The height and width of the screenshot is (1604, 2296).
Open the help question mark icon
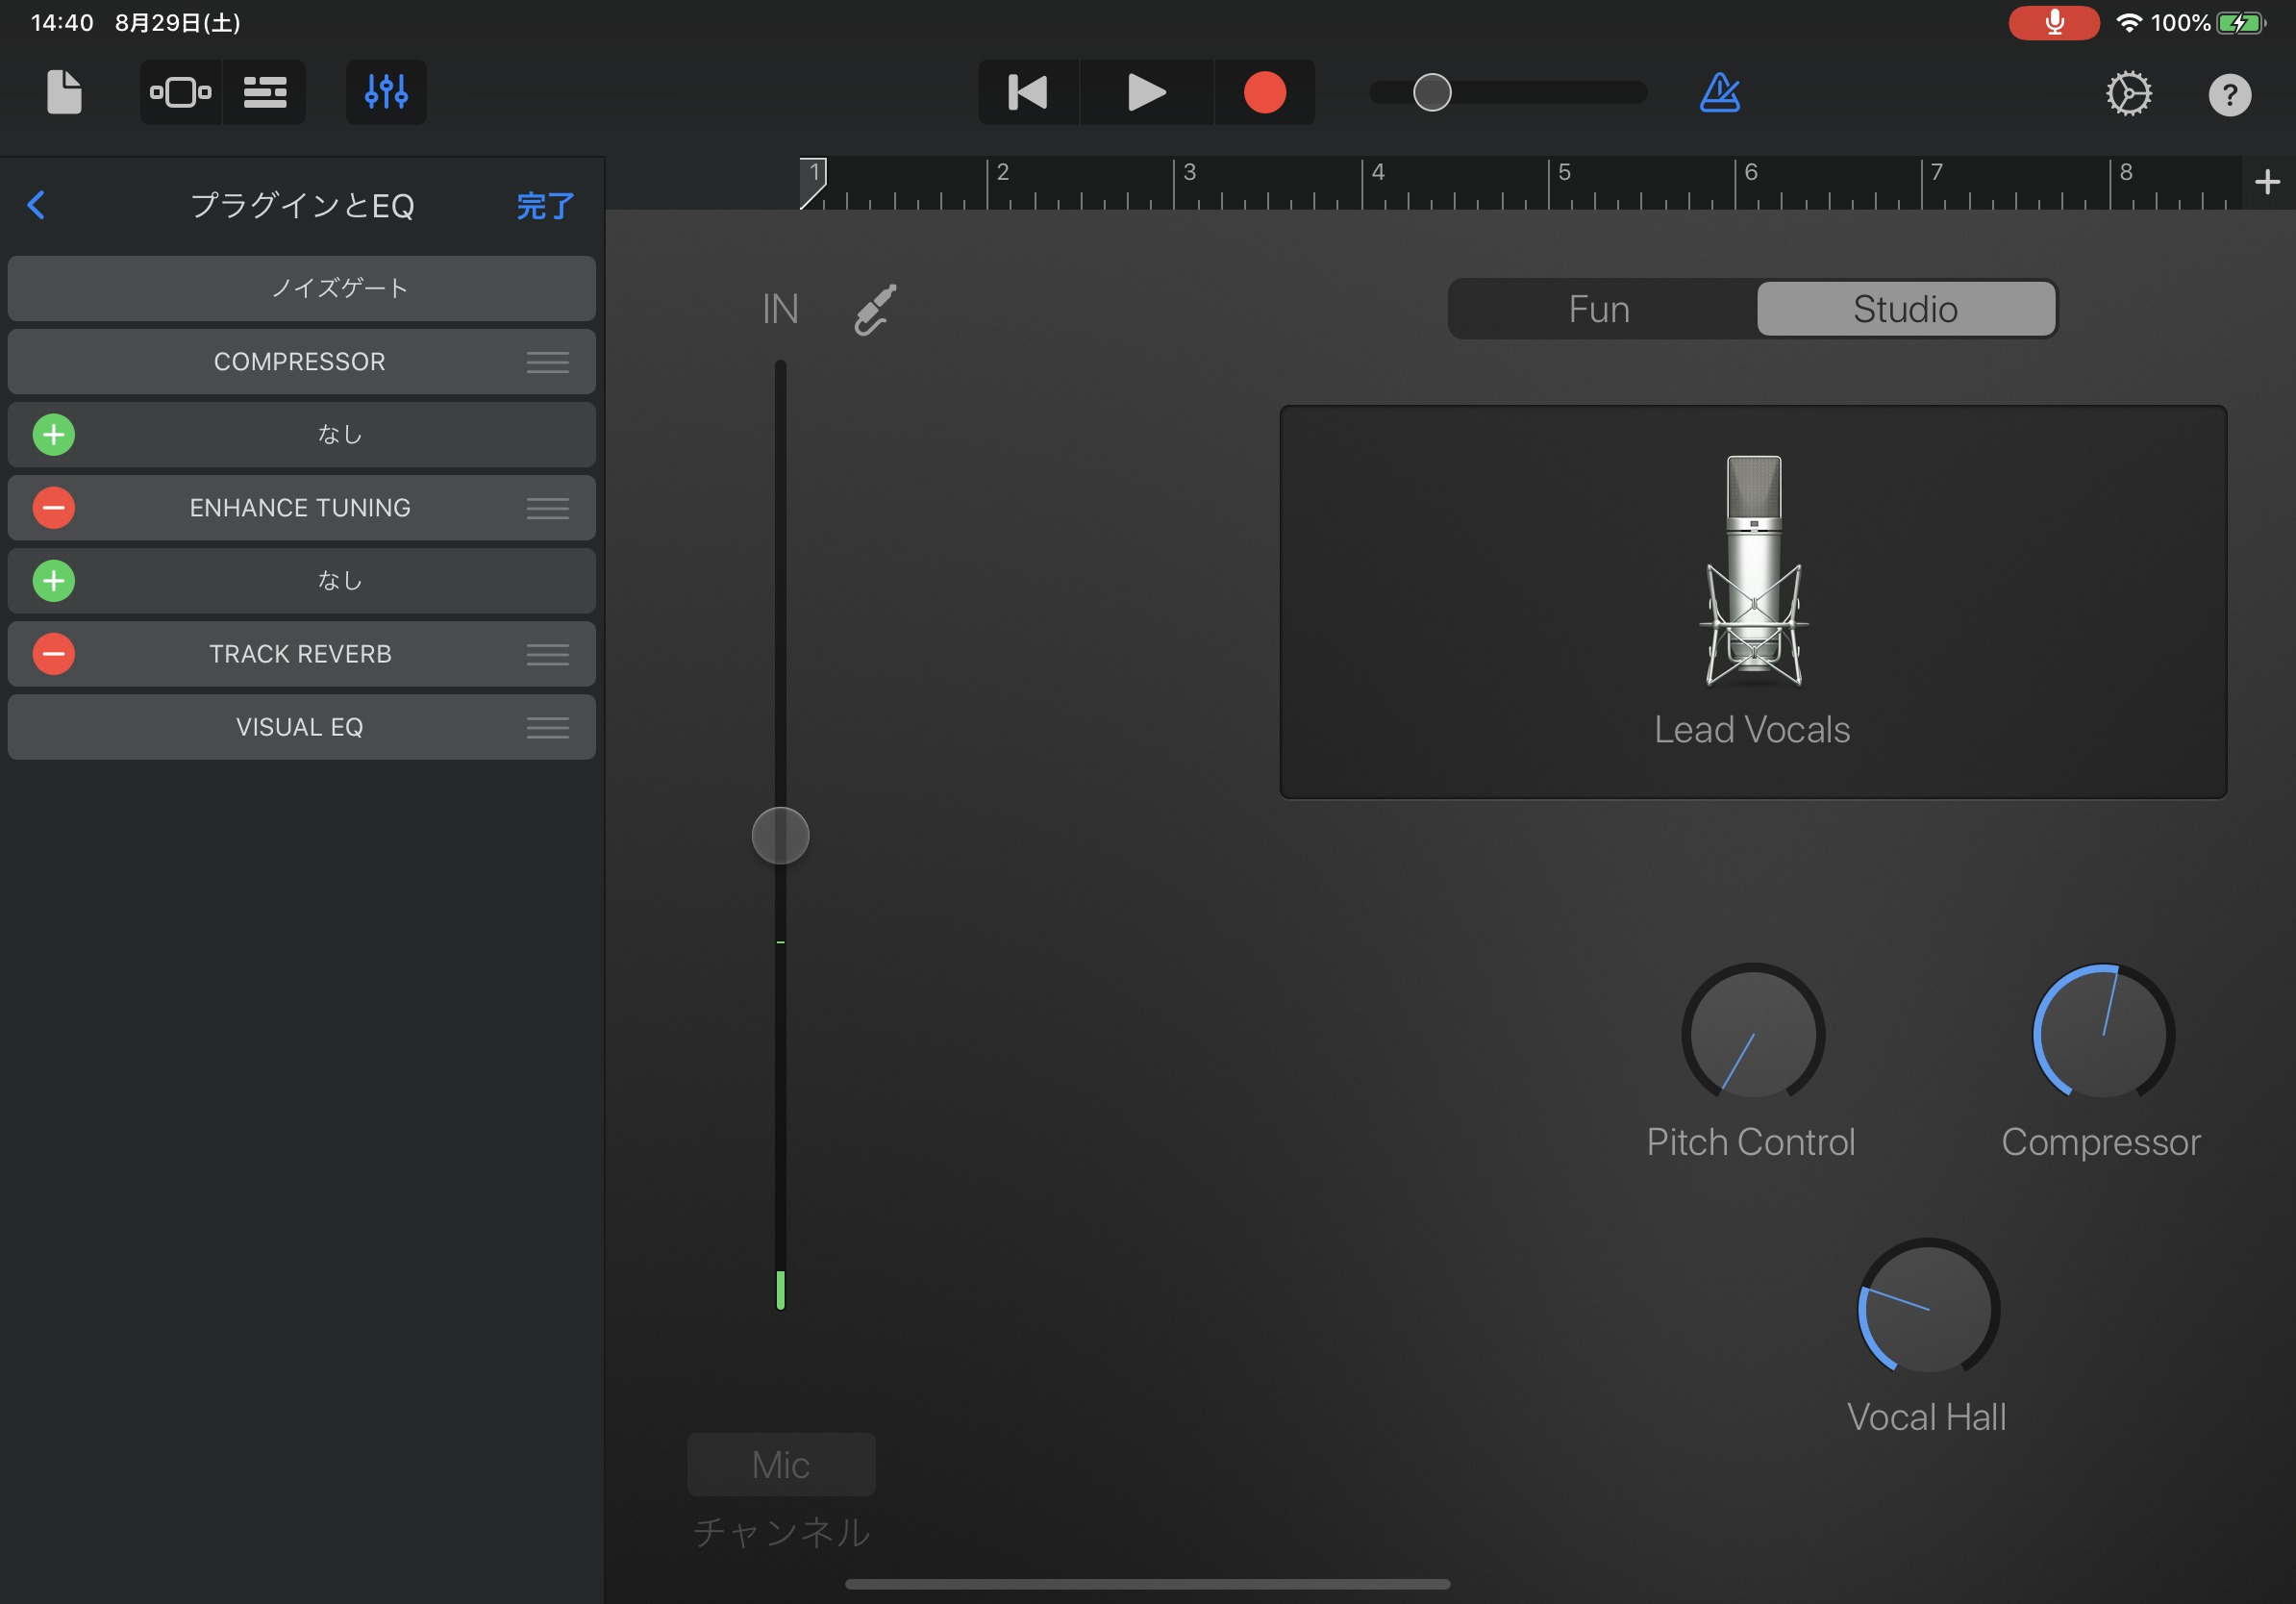2229,95
